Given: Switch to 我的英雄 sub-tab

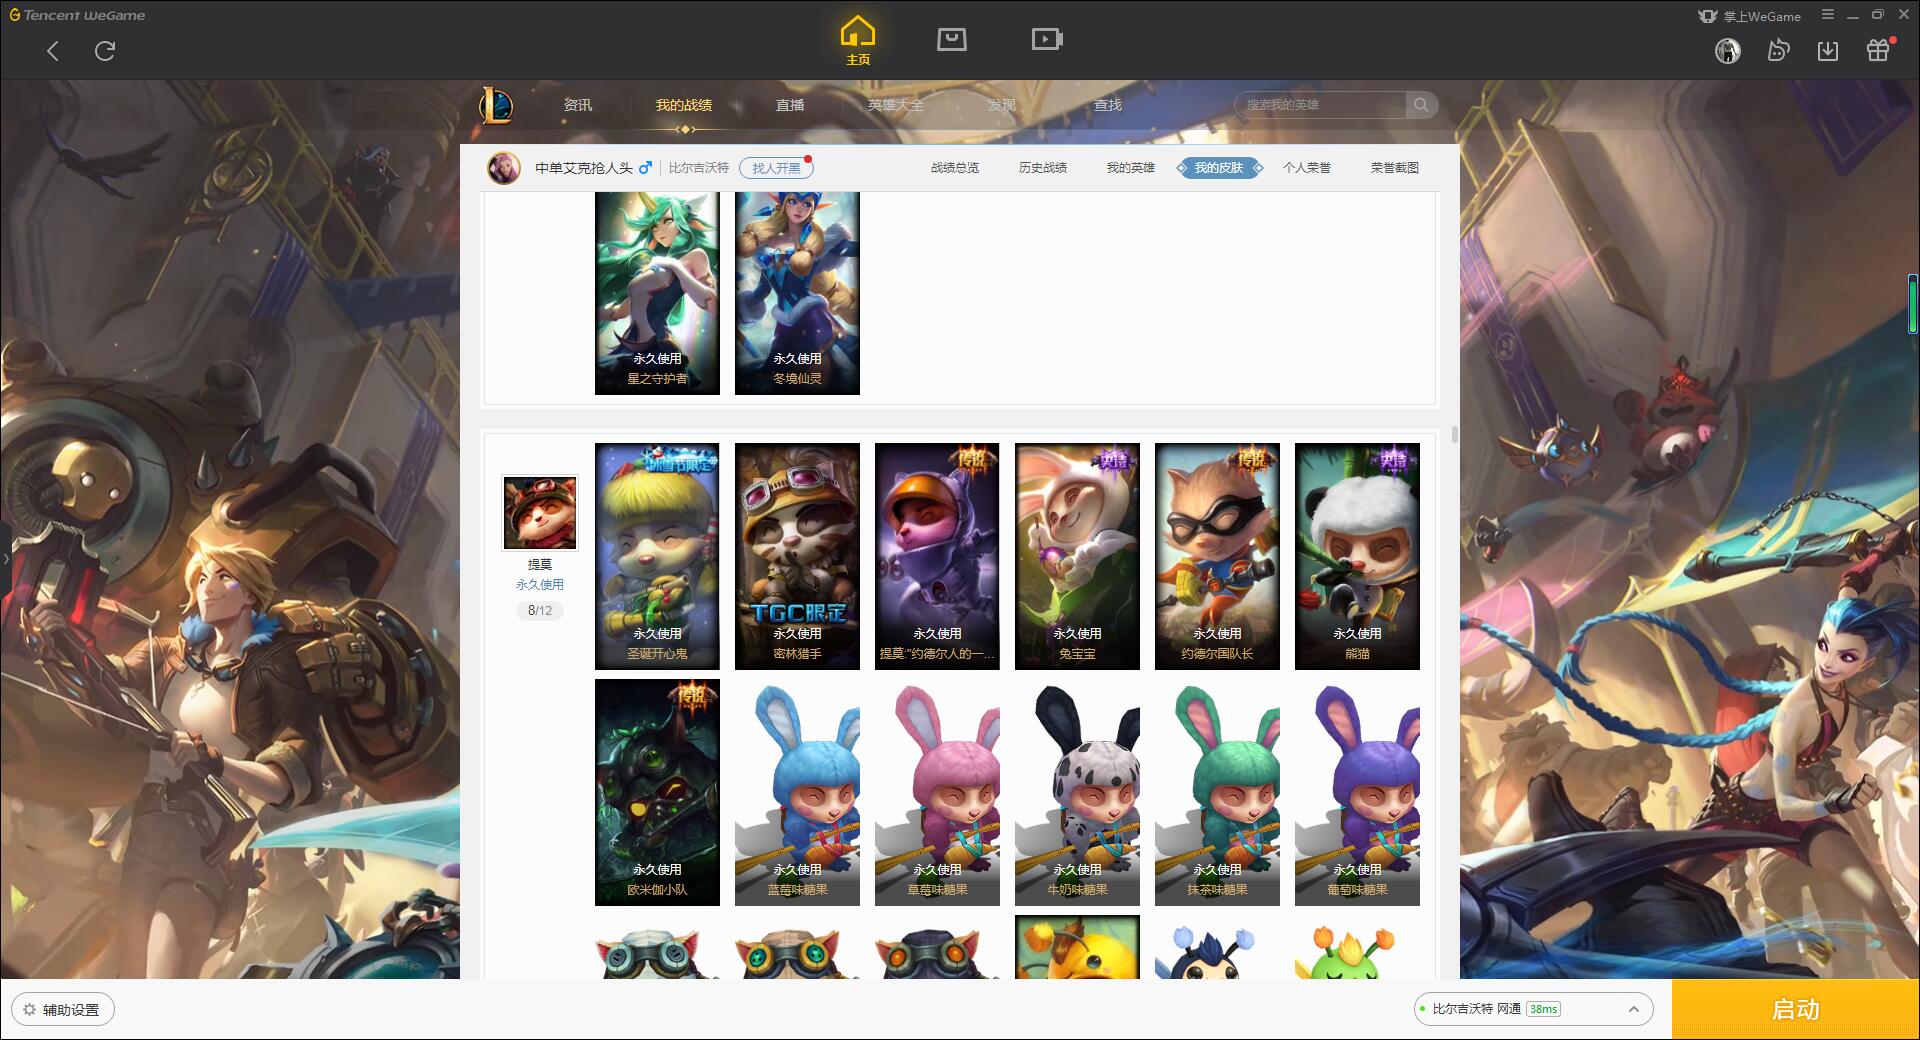Looking at the screenshot, I should [x=1131, y=168].
